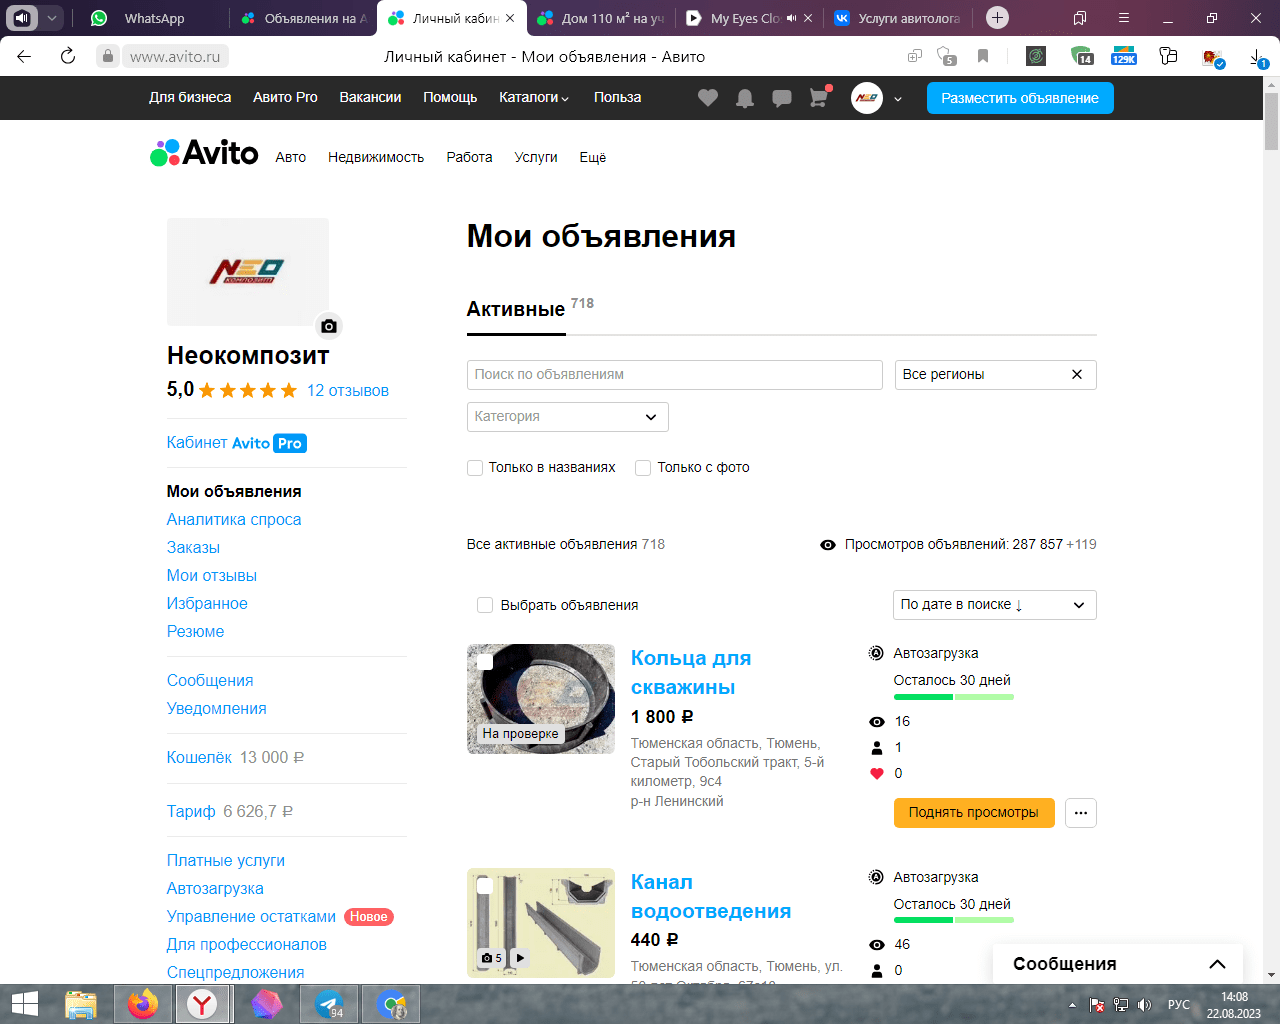
Task: Open По дате в поиске sort dropdown
Action: (x=994, y=605)
